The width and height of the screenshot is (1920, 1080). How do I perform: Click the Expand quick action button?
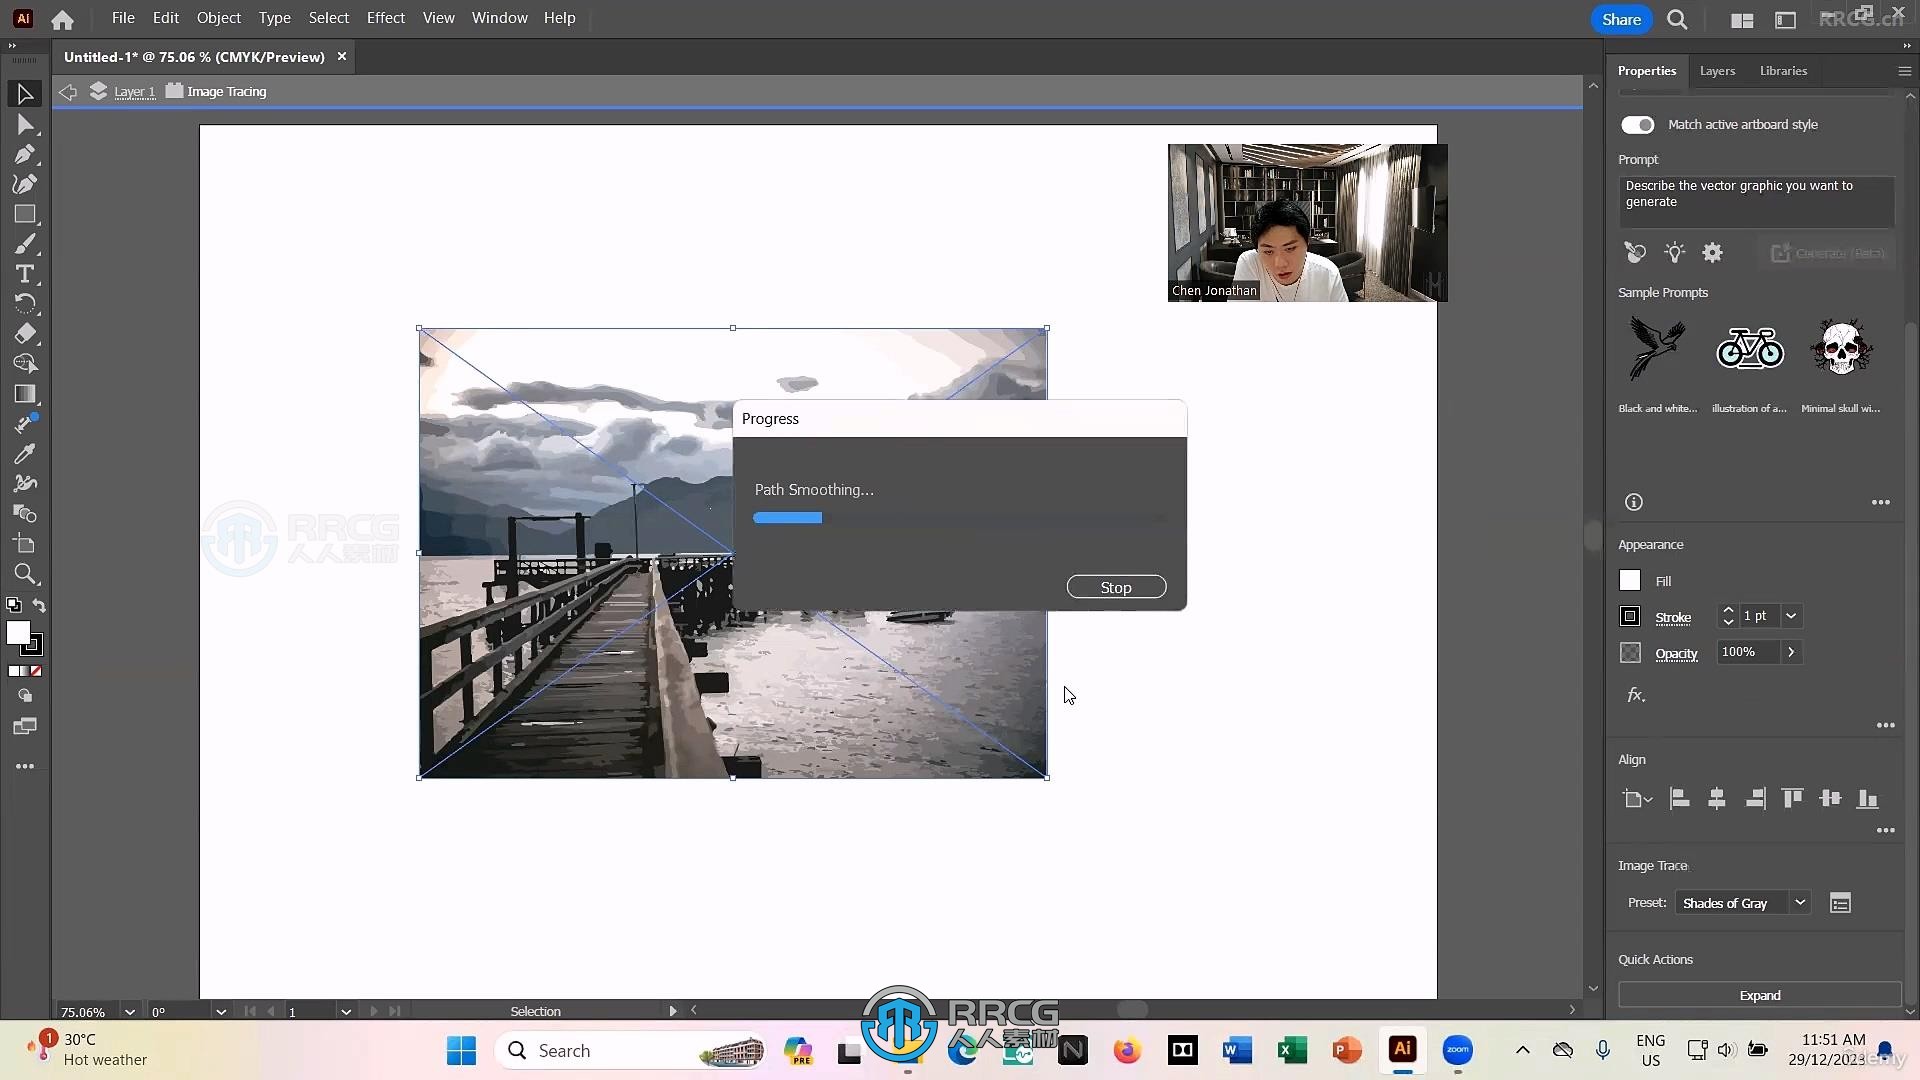pyautogui.click(x=1759, y=995)
